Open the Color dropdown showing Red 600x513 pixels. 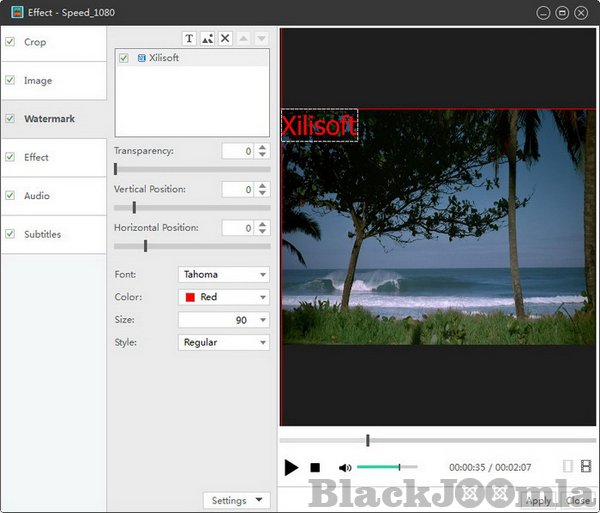[223, 297]
